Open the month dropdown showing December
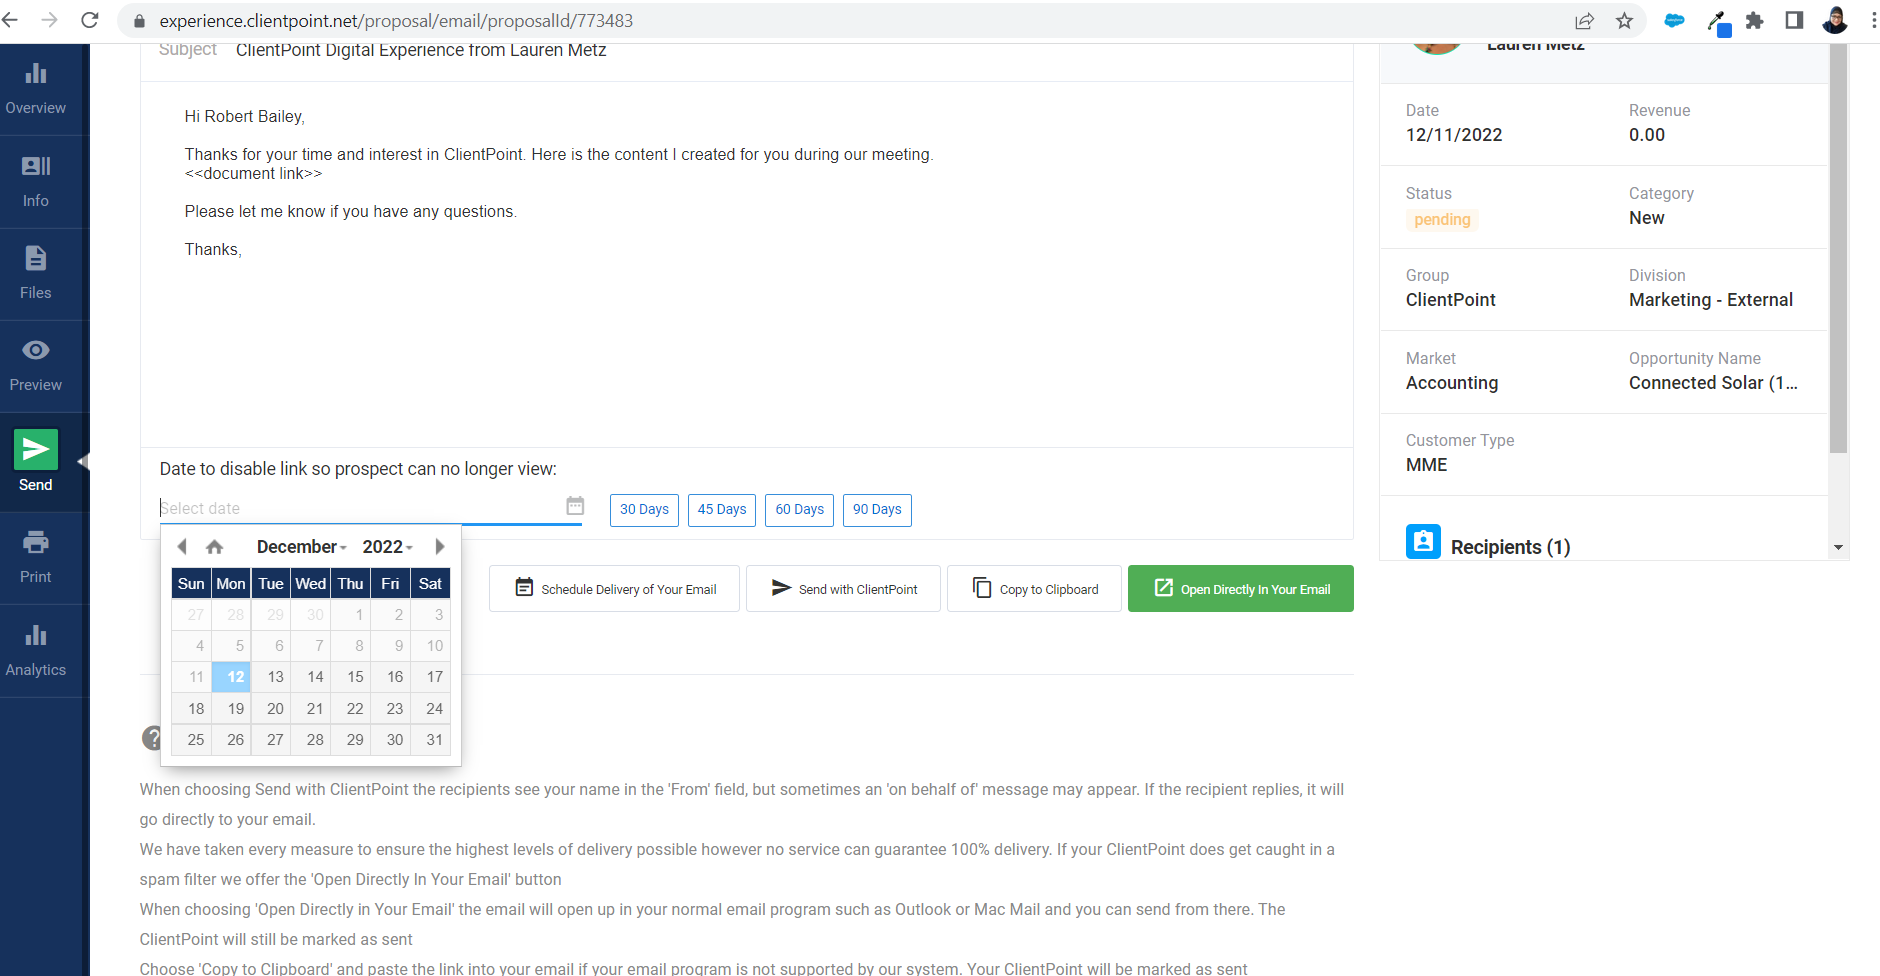 point(302,546)
